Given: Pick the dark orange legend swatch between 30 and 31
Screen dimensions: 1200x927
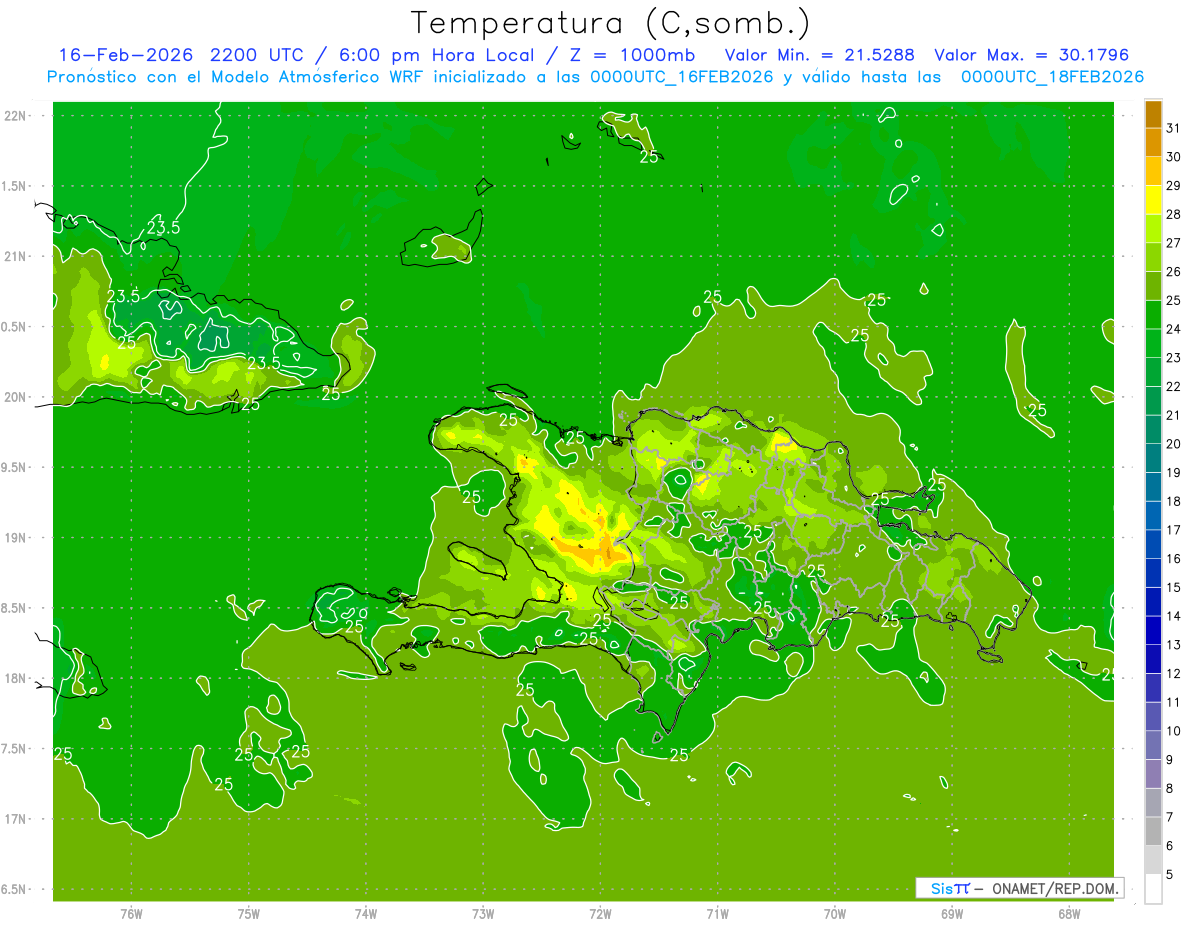Looking at the screenshot, I should click(x=1153, y=143).
